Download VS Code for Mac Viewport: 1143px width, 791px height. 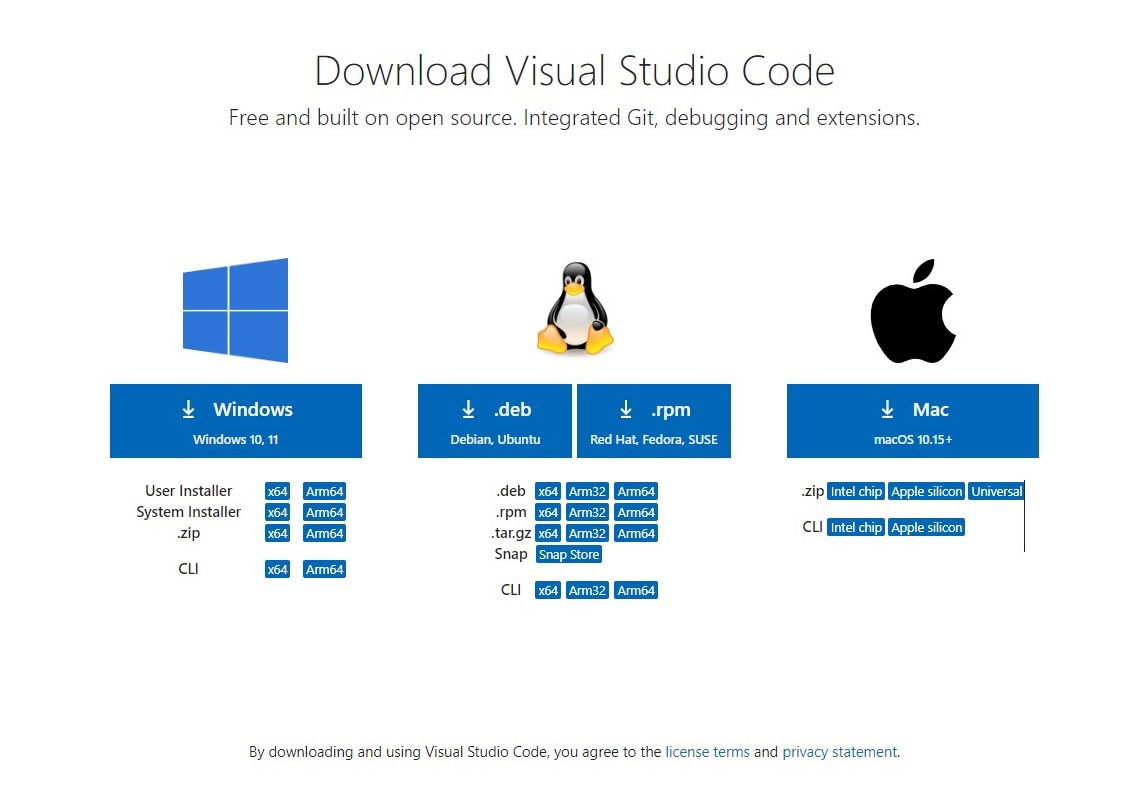tap(913, 421)
